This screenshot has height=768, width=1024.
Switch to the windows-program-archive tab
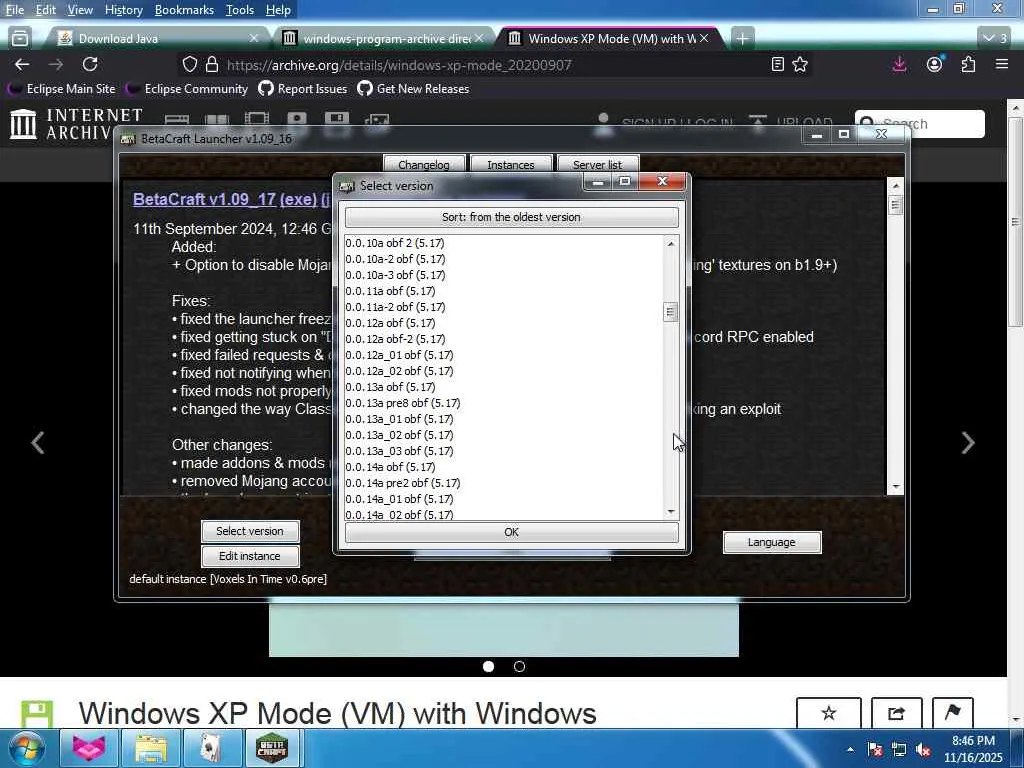point(385,39)
